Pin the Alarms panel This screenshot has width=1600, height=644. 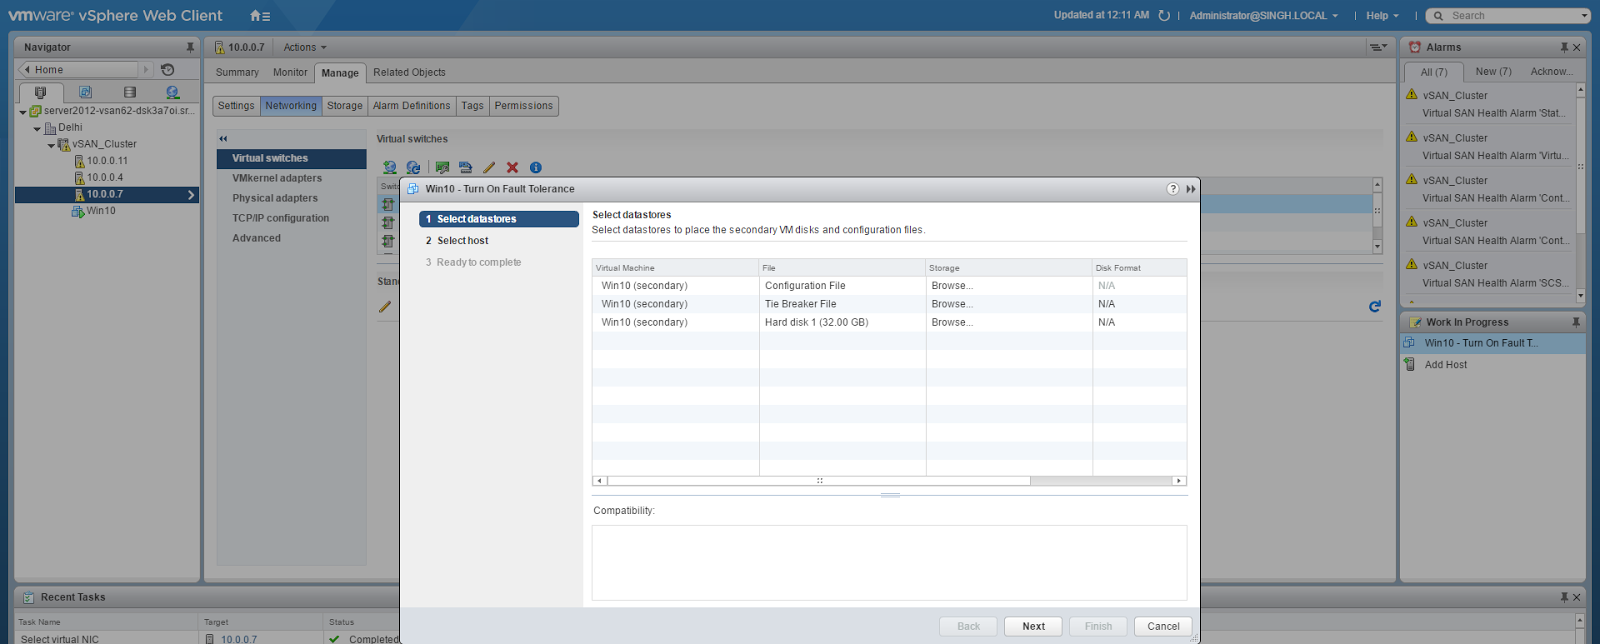point(1564,47)
